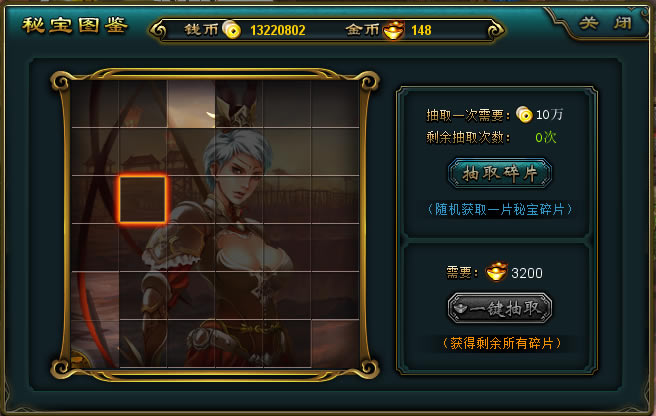Click the 获得剩余所有碎片 hint text
The height and width of the screenshot is (416, 656).
[x=501, y=343]
